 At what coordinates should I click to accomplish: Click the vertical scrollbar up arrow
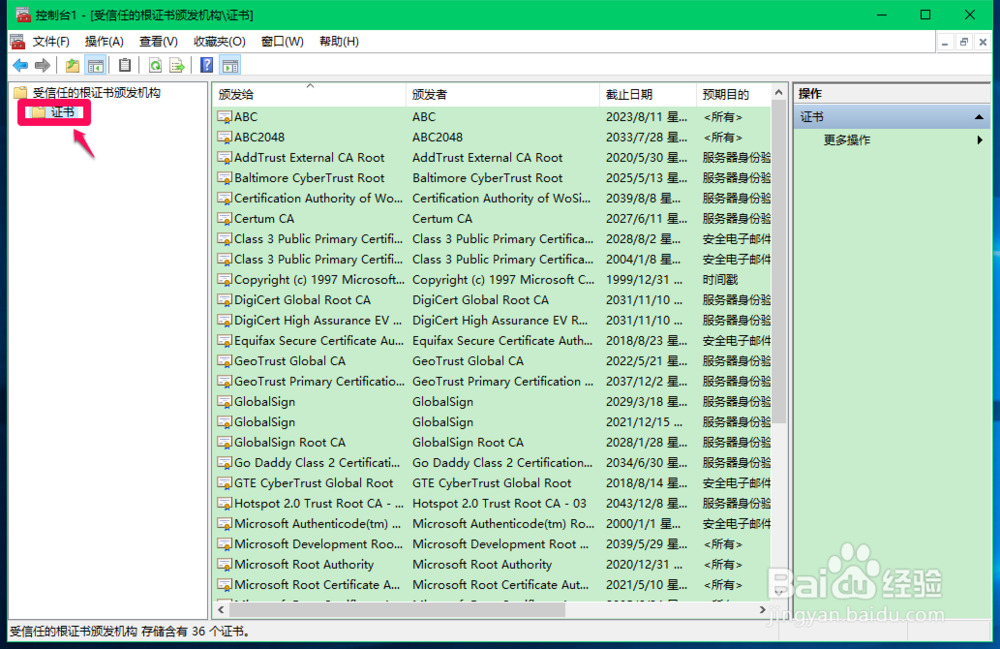[779, 92]
